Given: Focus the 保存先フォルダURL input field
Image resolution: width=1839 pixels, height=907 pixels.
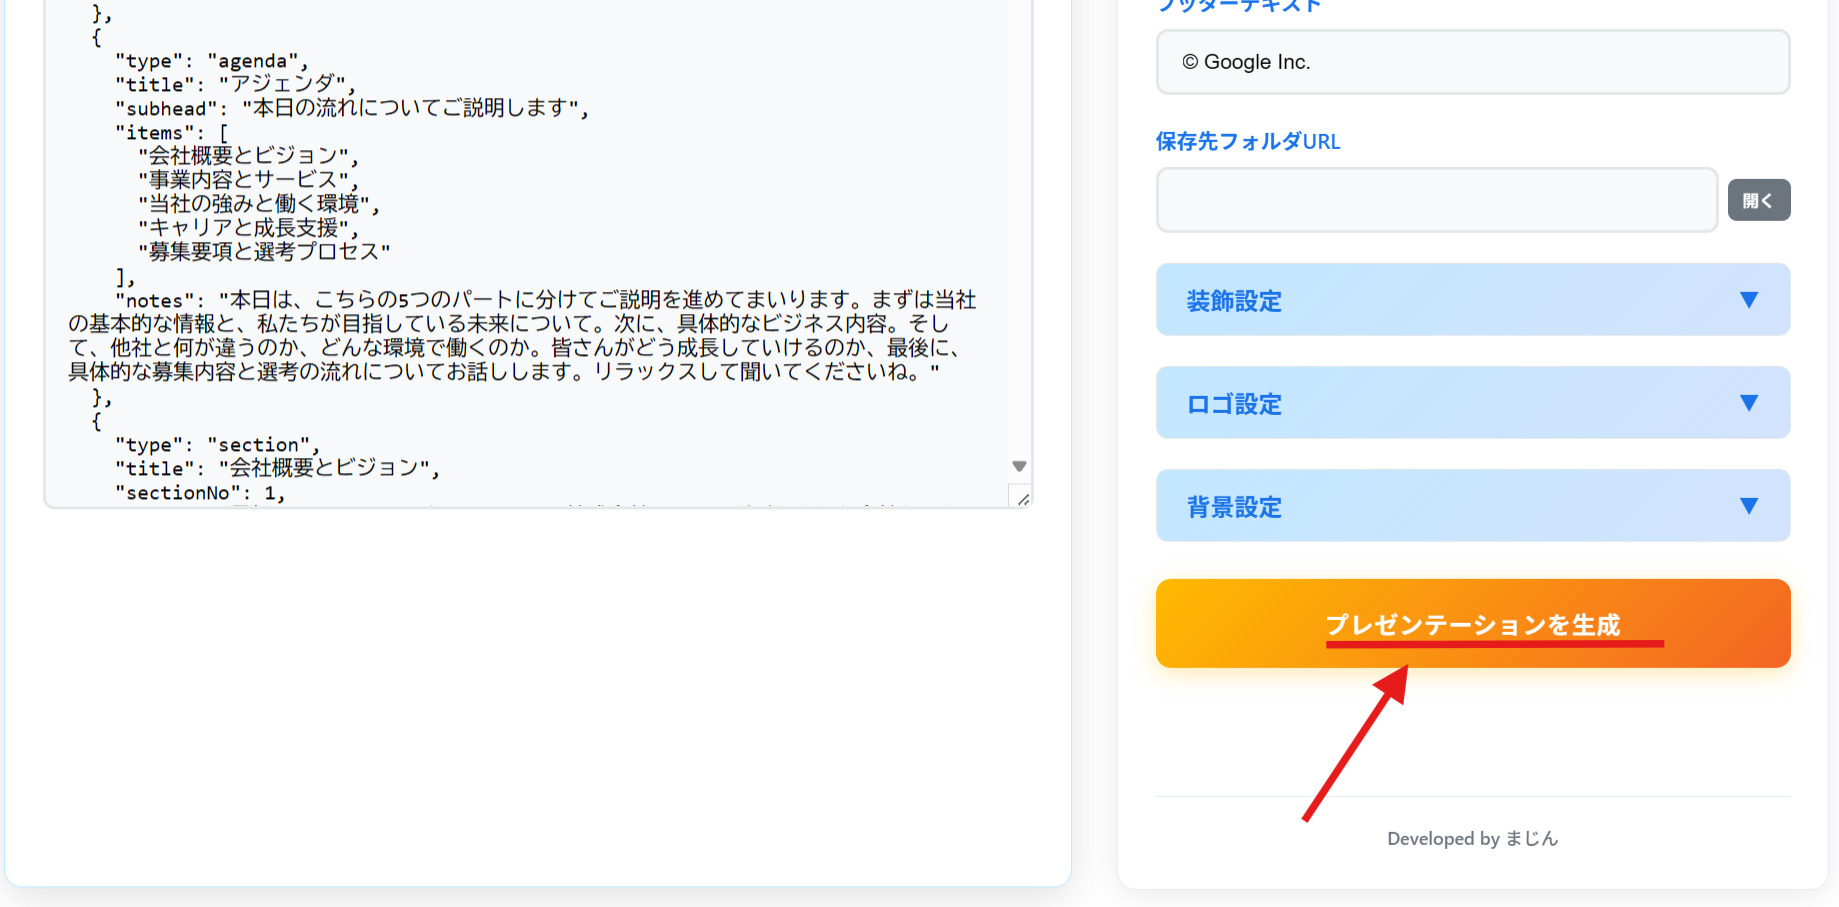Looking at the screenshot, I should tap(1436, 200).
